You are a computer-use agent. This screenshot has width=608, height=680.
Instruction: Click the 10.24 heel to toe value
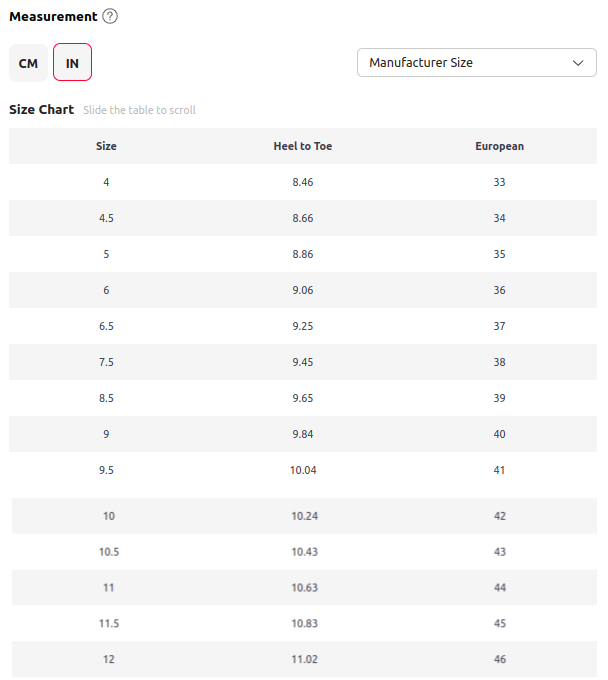[x=304, y=516]
